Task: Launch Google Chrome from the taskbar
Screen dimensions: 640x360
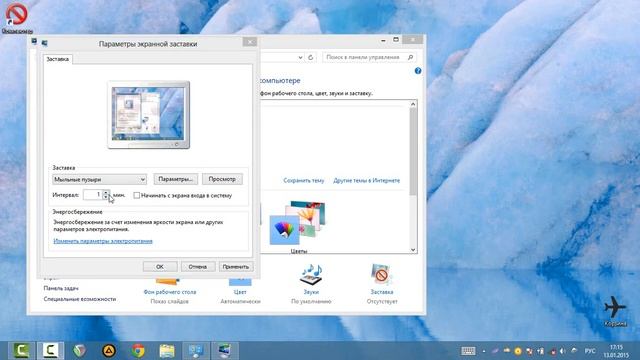Action: point(138,351)
